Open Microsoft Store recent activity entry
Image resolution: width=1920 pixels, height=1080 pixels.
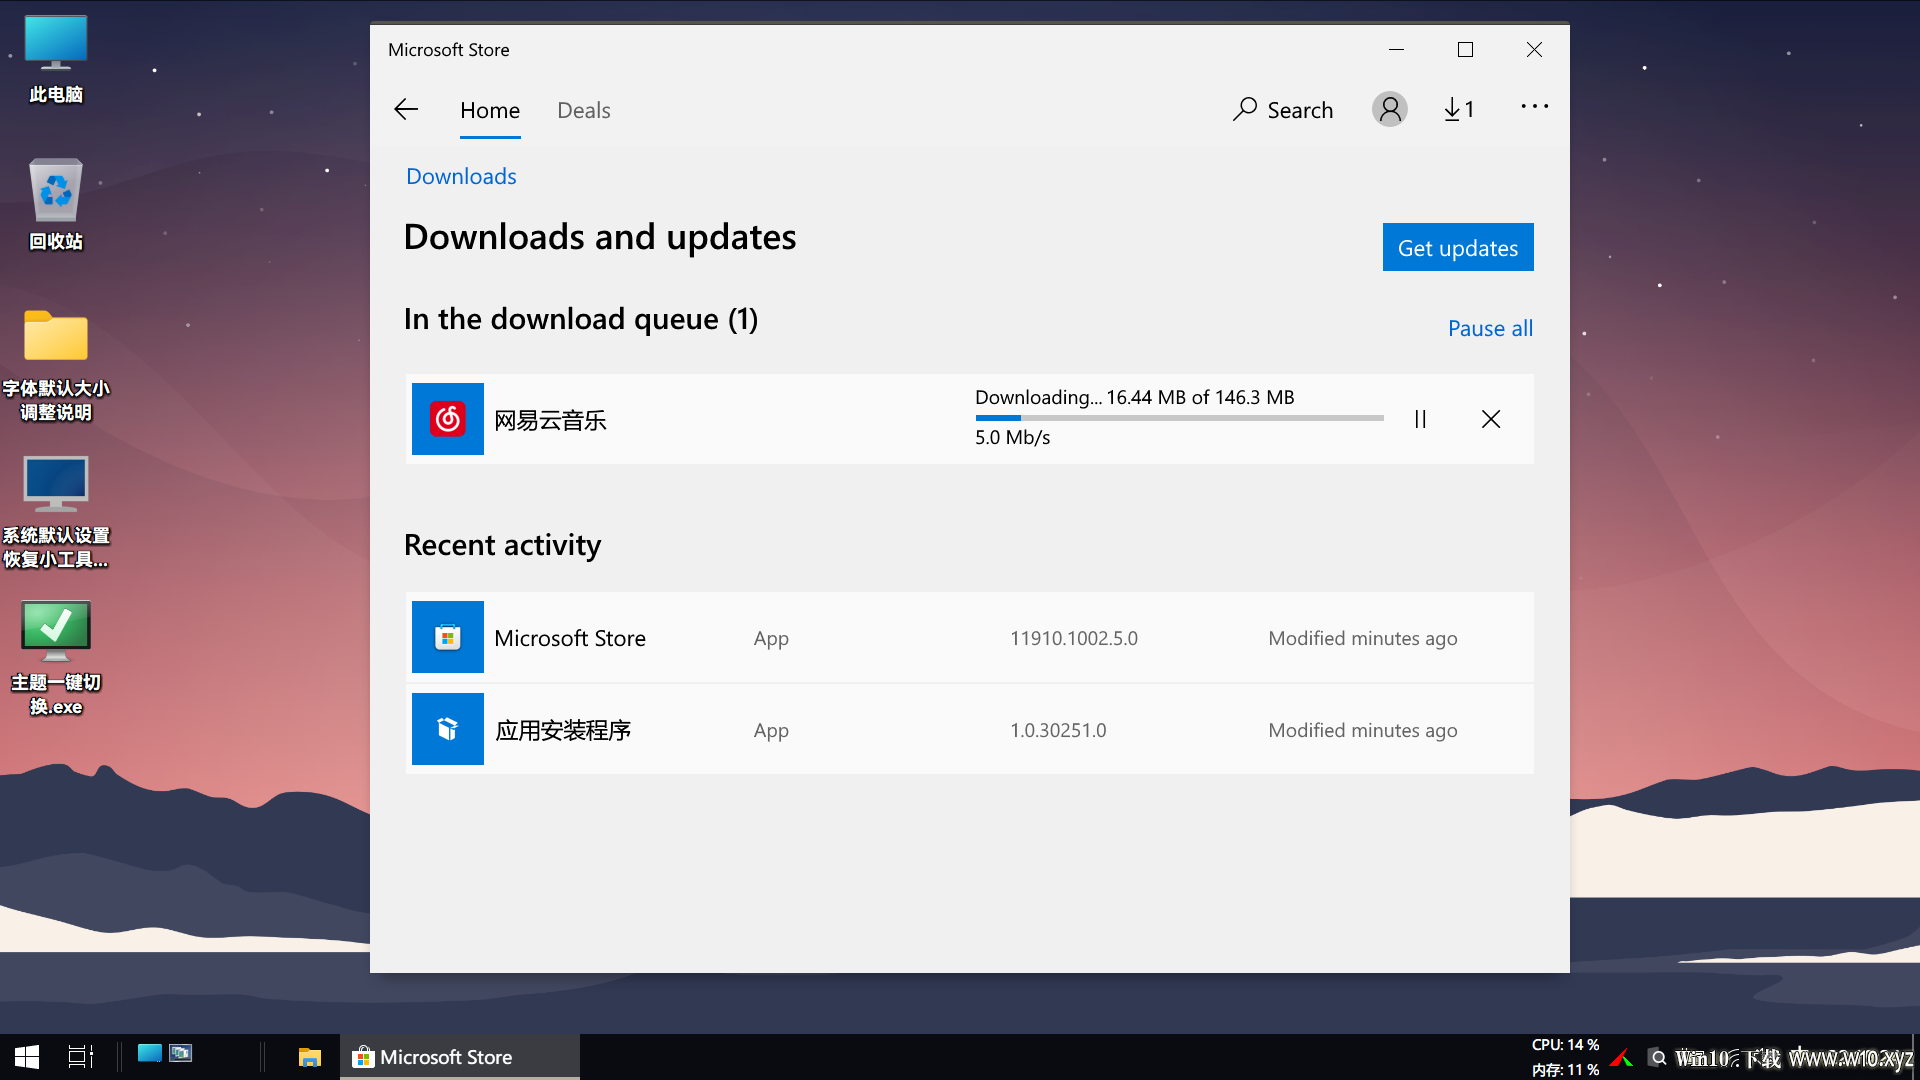pyautogui.click(x=969, y=637)
